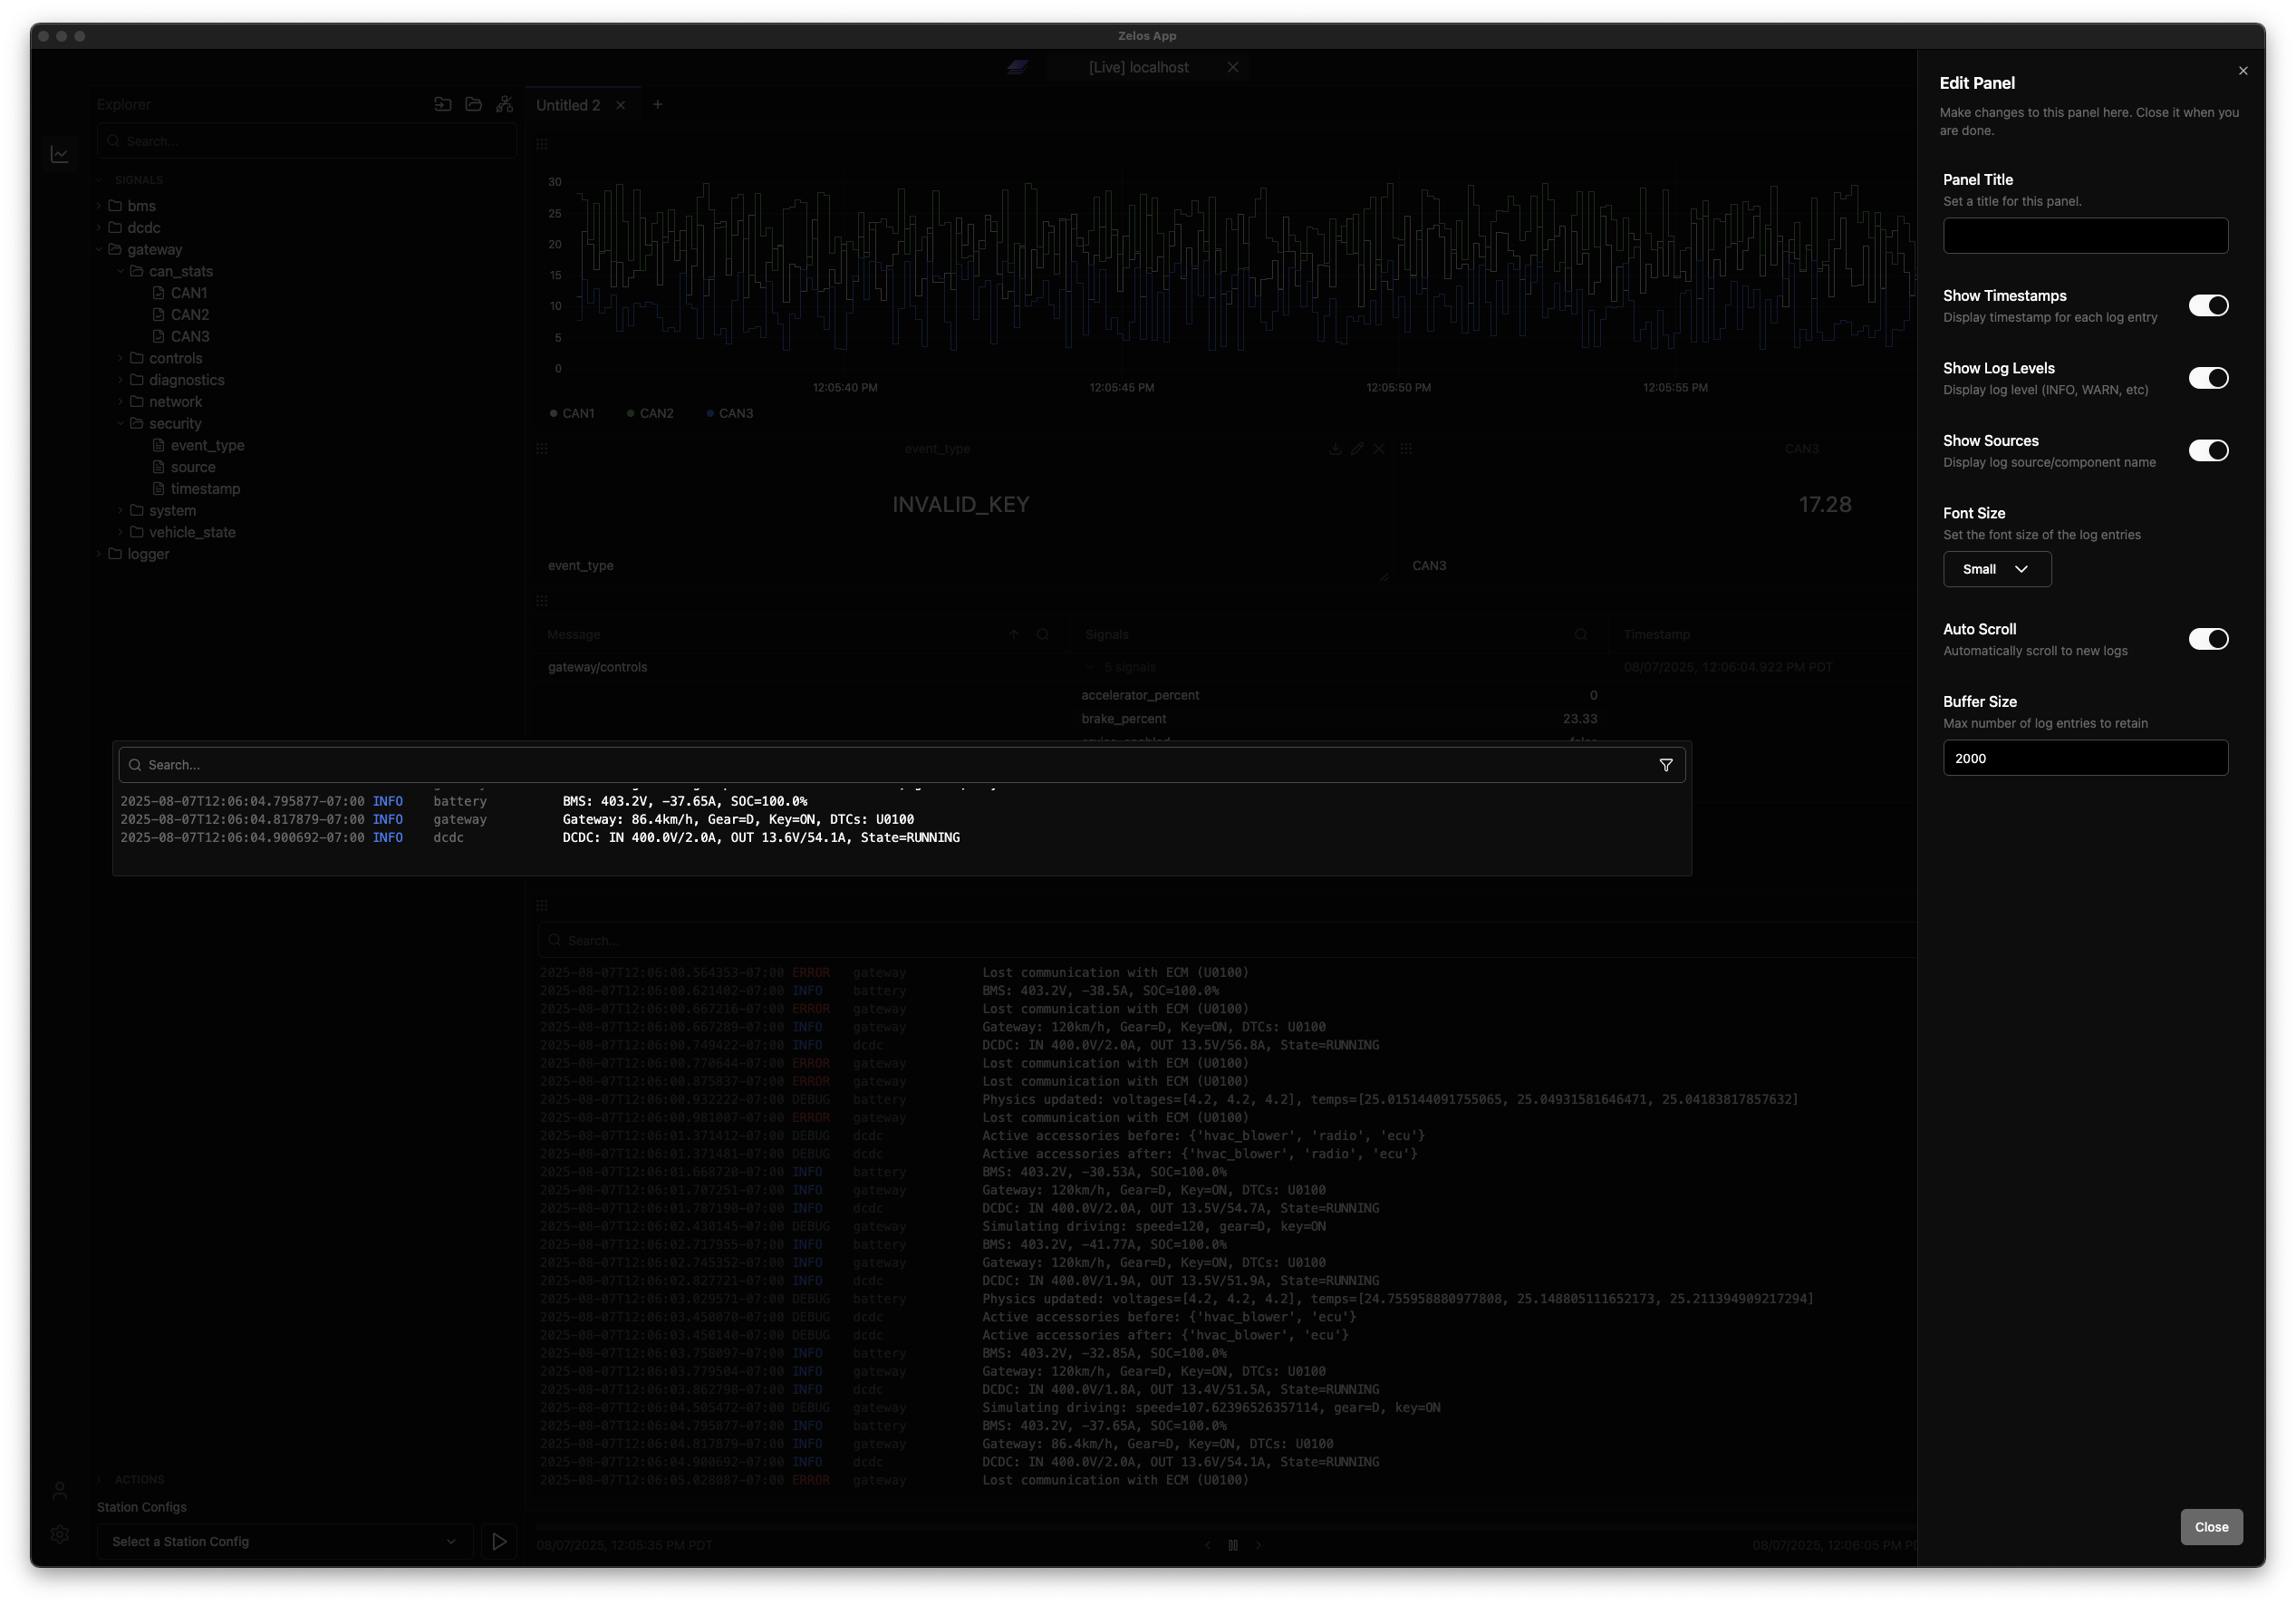Click the import file icon in Explorer header

point(443,104)
